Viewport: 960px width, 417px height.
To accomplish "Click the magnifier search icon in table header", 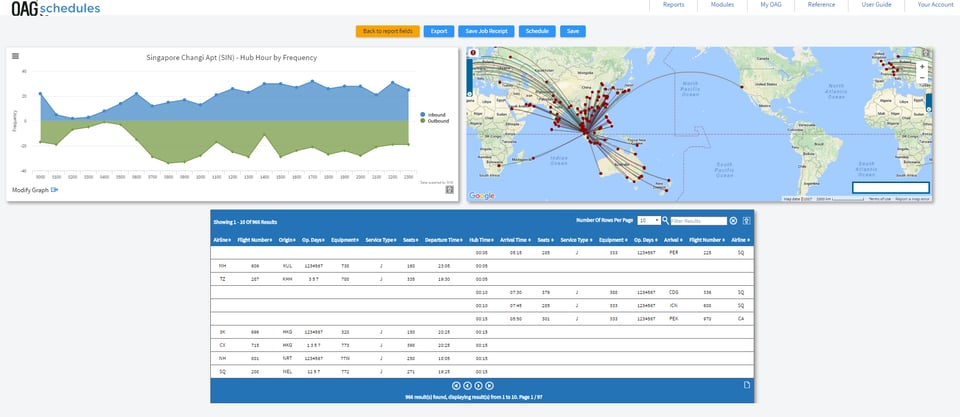I will tap(666, 220).
